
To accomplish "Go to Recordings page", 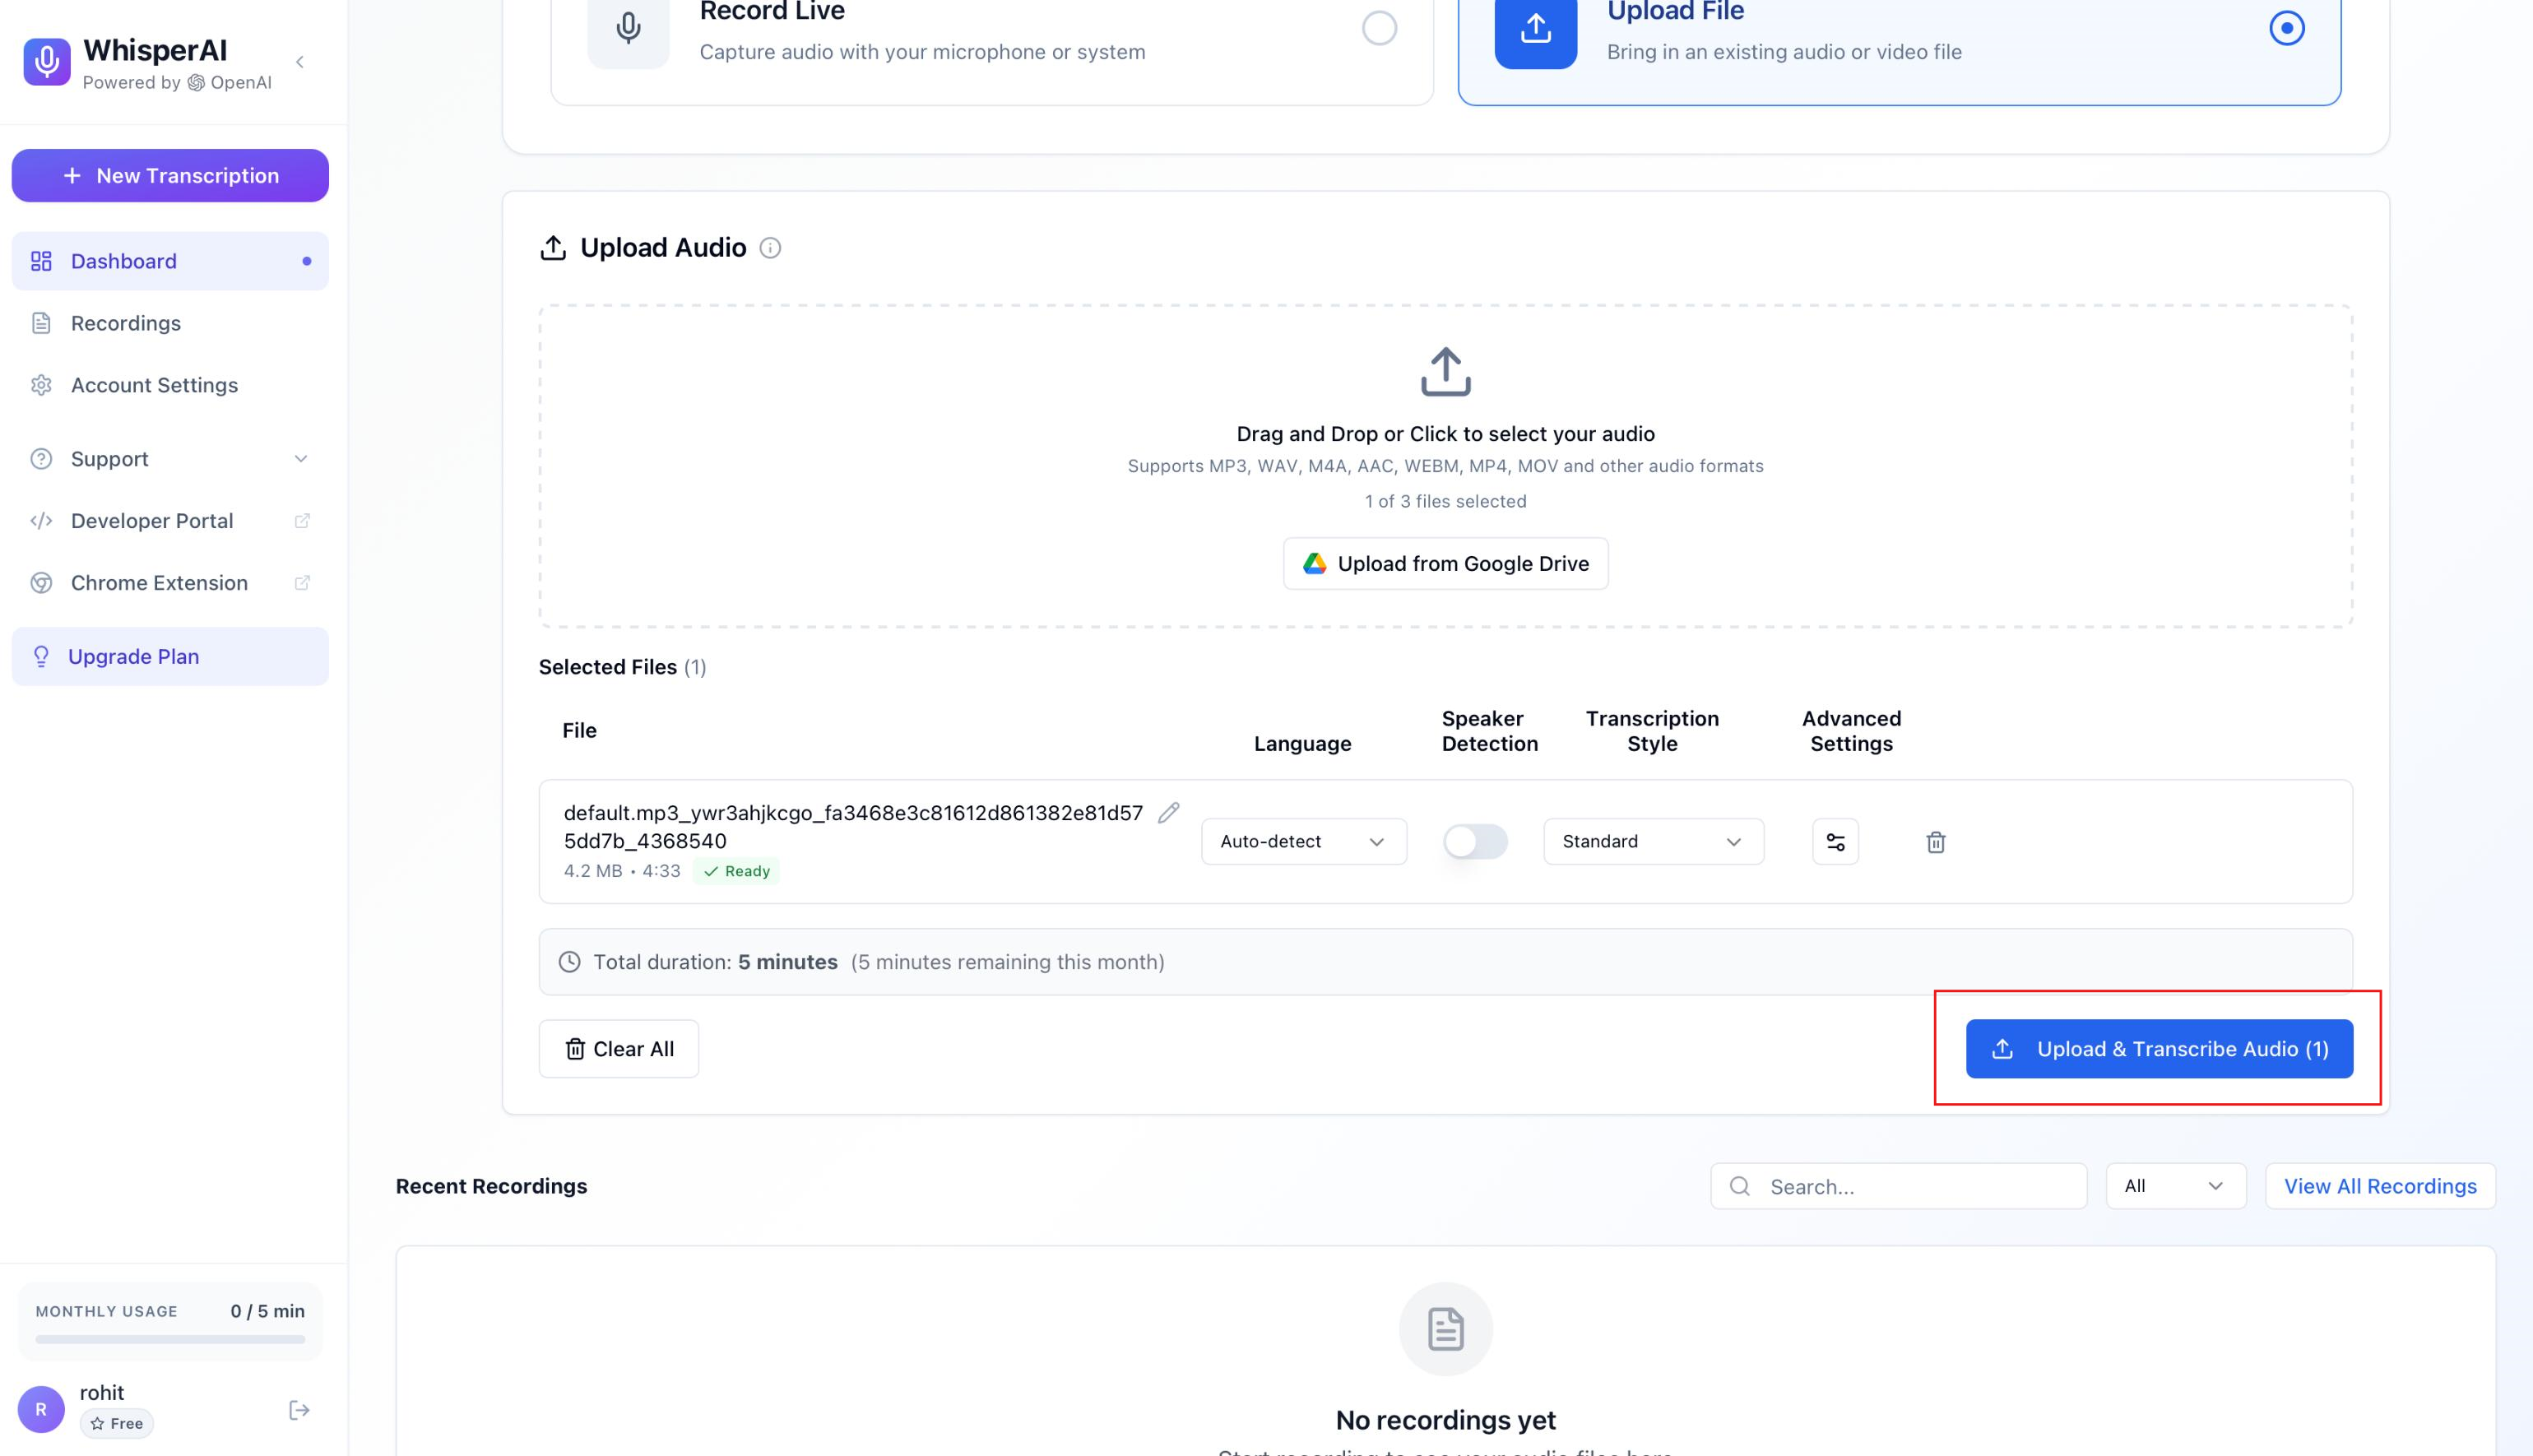I will (170, 323).
